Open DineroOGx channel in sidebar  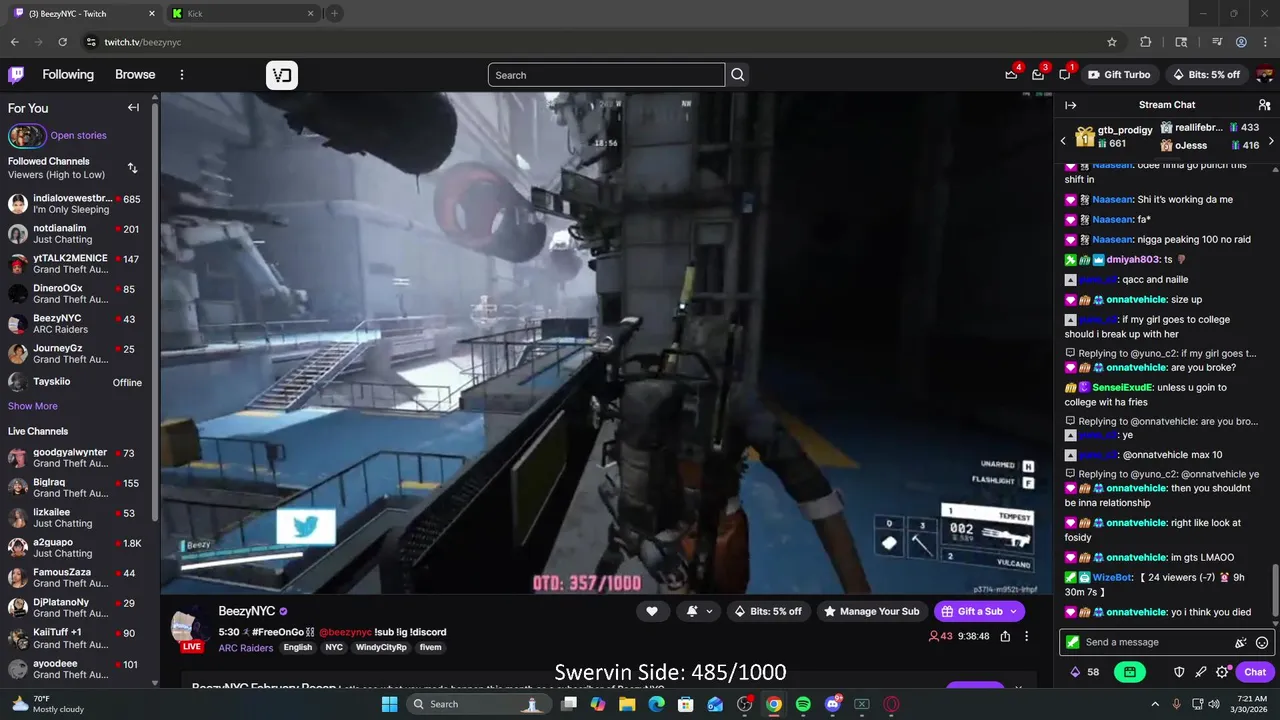77,294
